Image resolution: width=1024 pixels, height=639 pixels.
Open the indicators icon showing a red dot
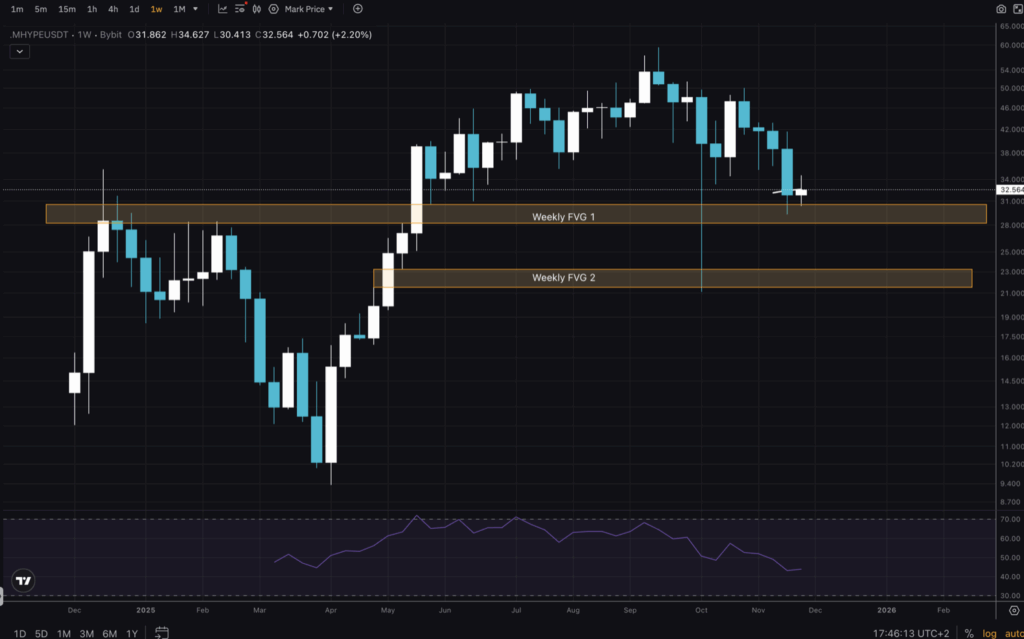click(x=239, y=9)
